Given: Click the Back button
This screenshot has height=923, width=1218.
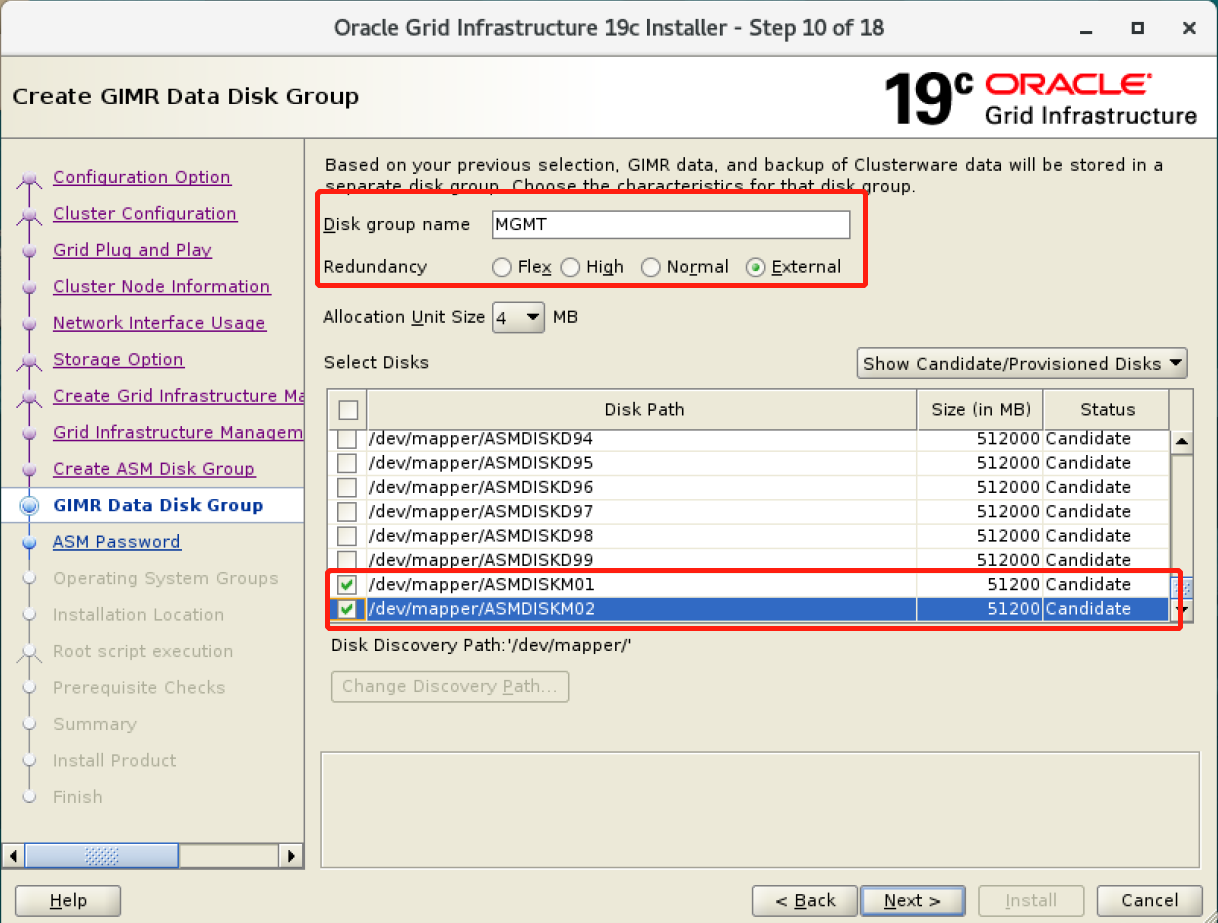Looking at the screenshot, I should tap(805, 901).
